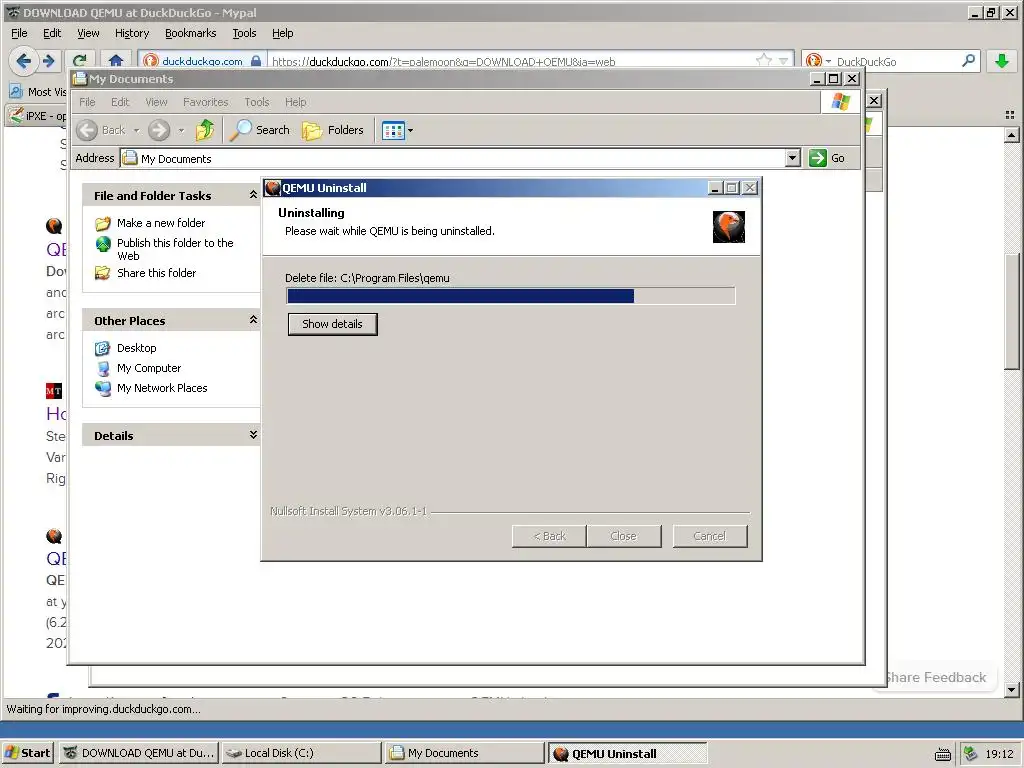The image size is (1024, 768).
Task: Reload the DuckDuckGo page in Mypal
Action: pyautogui.click(x=80, y=61)
